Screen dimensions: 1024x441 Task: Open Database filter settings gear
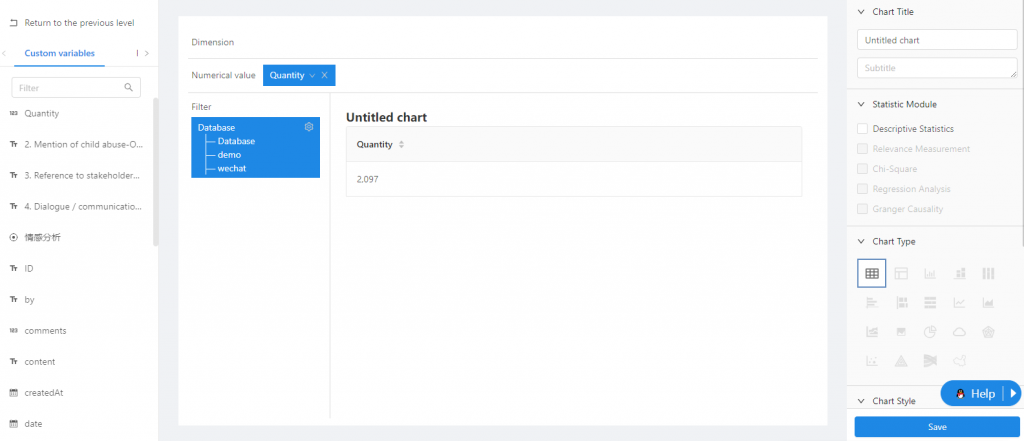coord(309,127)
